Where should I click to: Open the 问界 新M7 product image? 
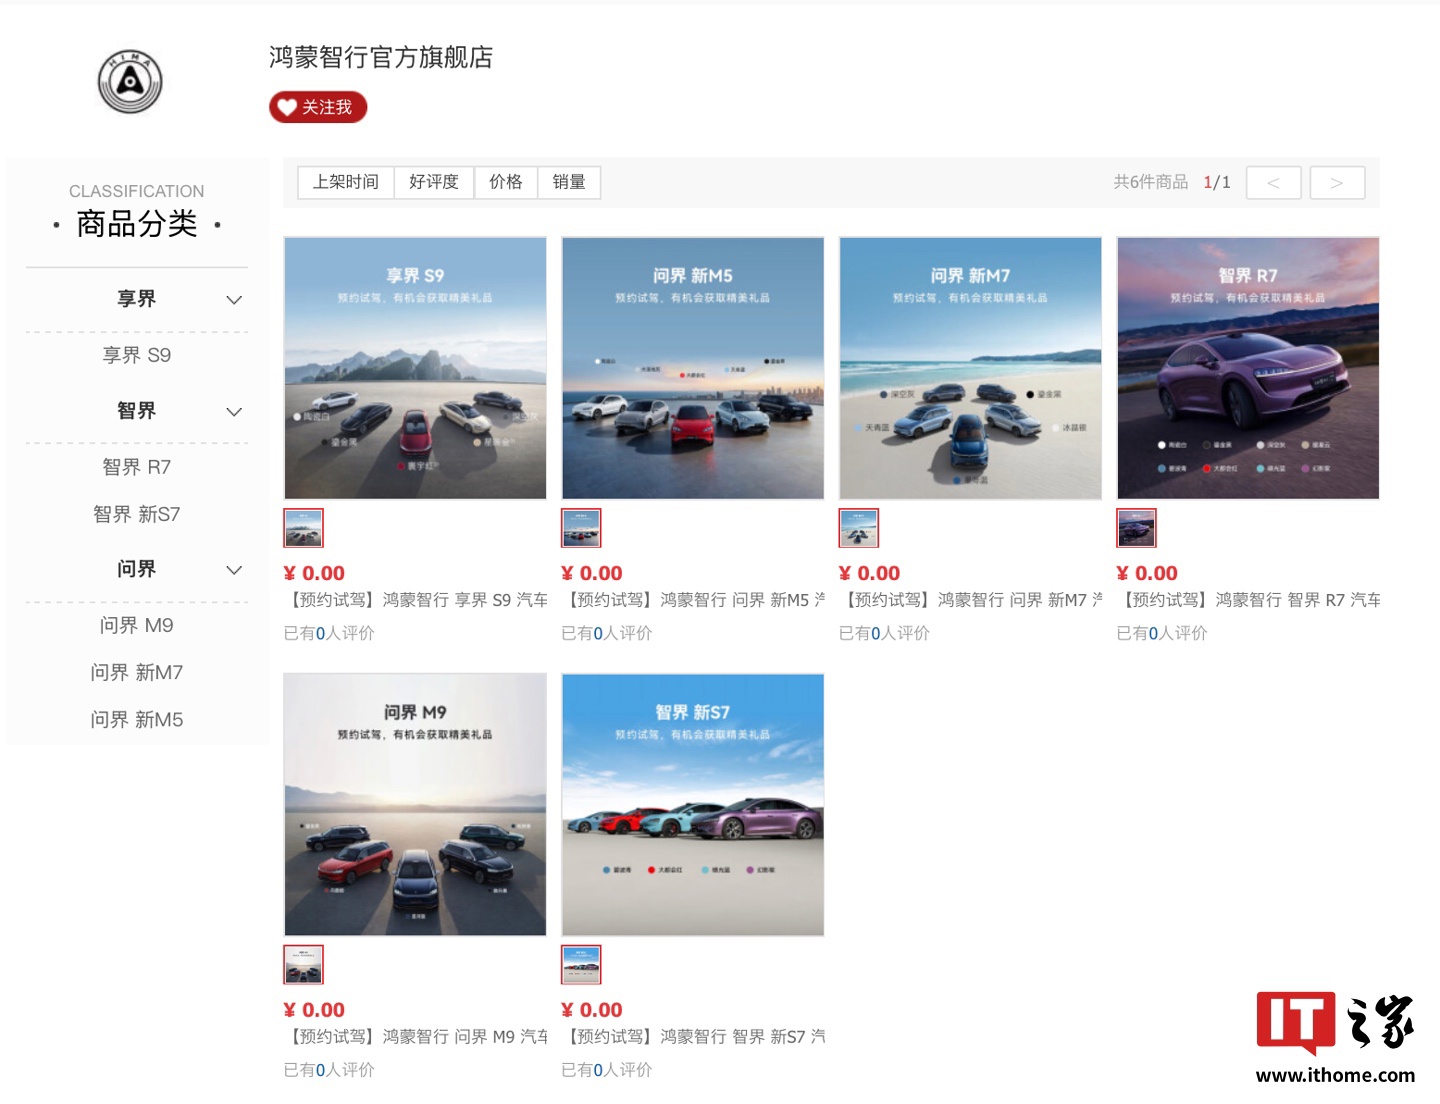click(970, 368)
